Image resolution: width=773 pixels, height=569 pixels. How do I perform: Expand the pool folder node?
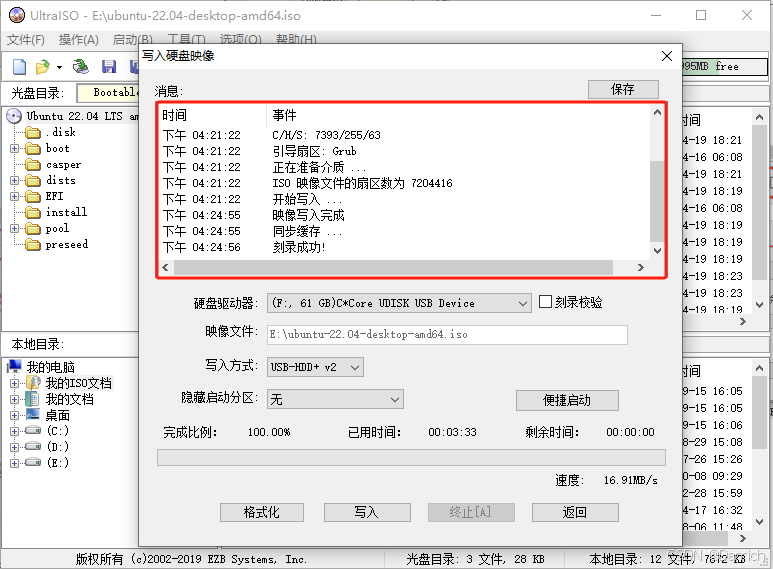pyautogui.click(x=14, y=229)
